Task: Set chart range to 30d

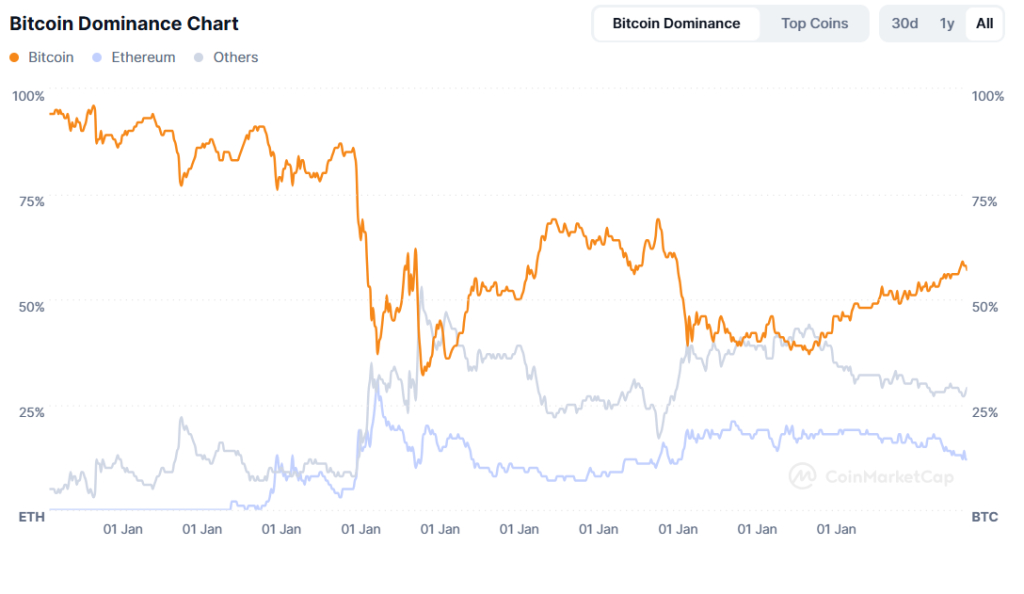Action: [904, 23]
